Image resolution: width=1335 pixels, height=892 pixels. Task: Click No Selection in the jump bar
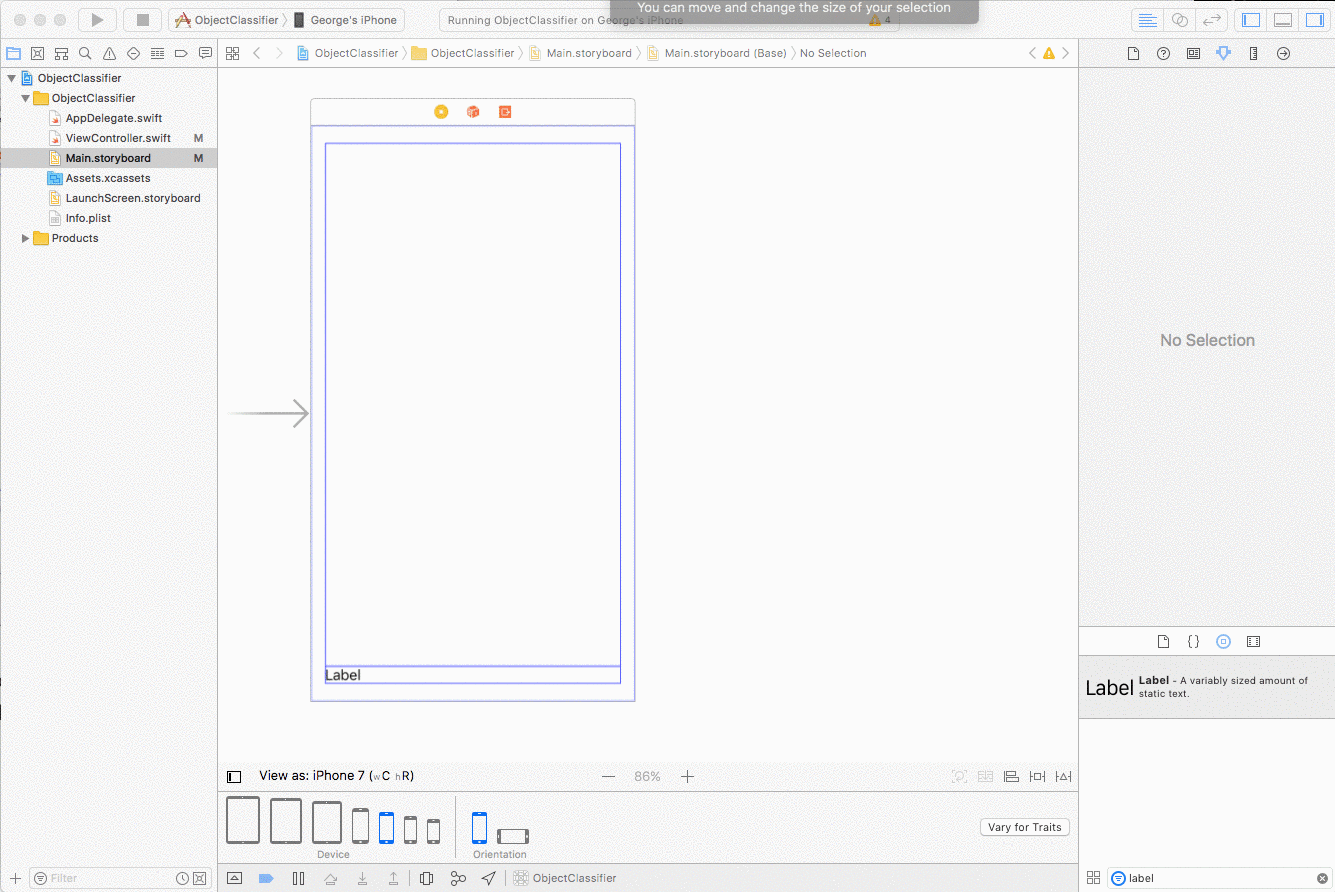(x=833, y=53)
